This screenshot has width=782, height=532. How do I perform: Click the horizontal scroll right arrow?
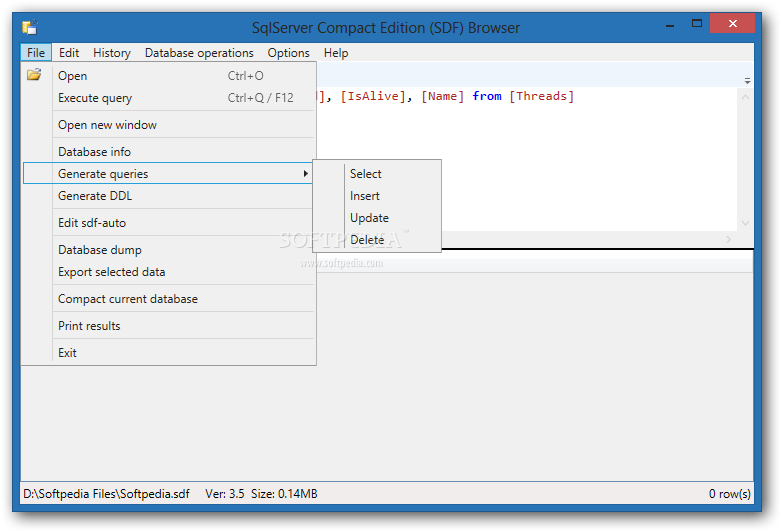pos(729,239)
